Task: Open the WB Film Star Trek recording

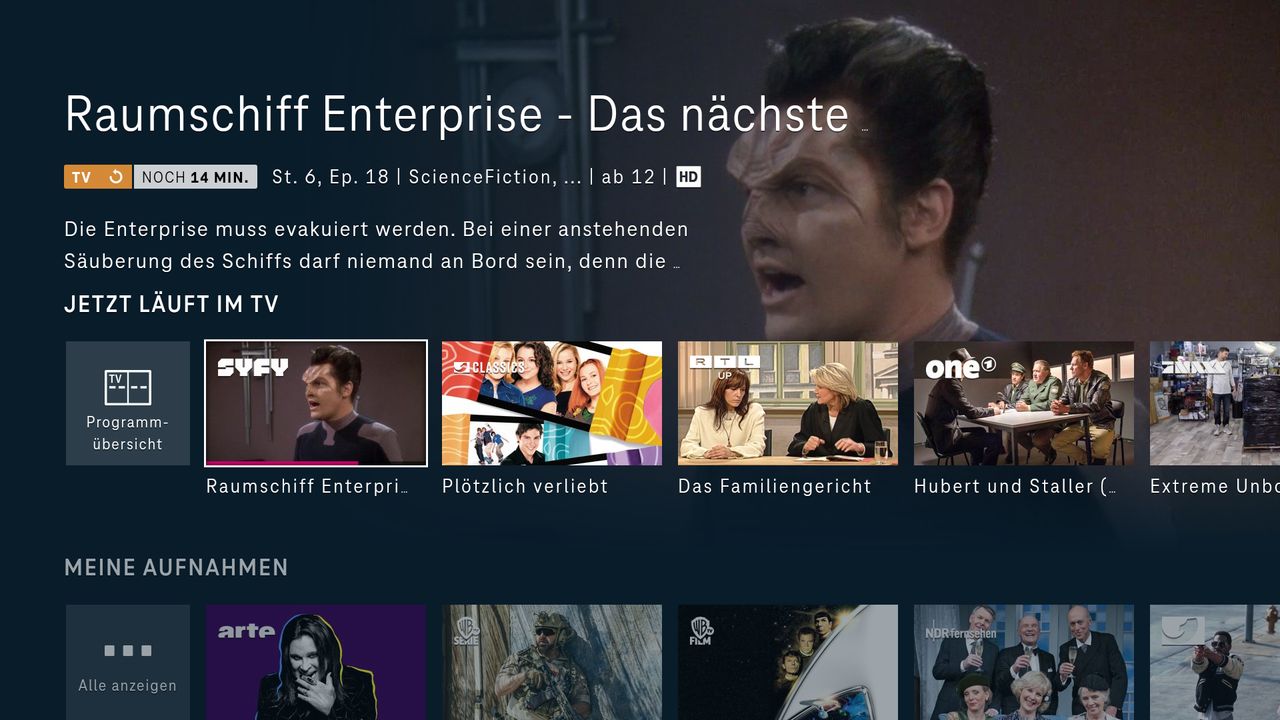Action: 788,662
